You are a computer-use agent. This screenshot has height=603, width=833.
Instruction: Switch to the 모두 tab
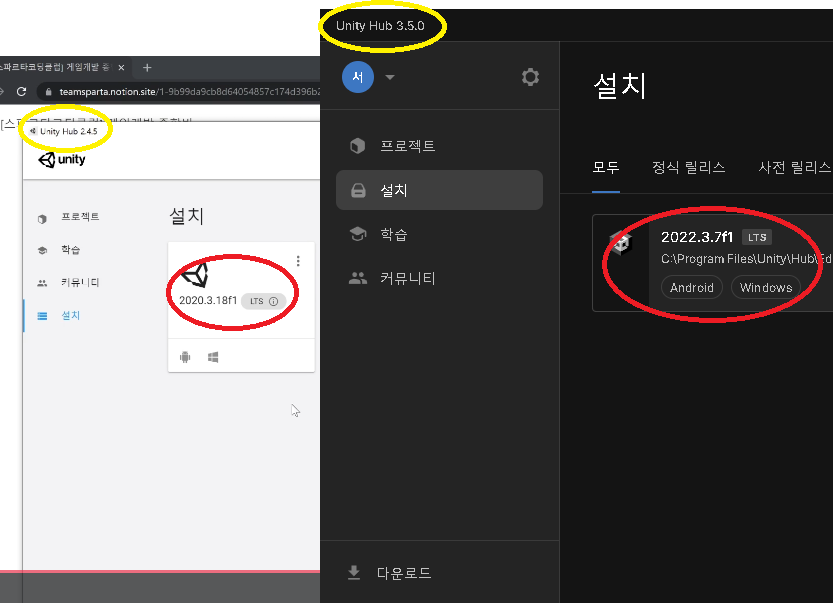coord(606,167)
